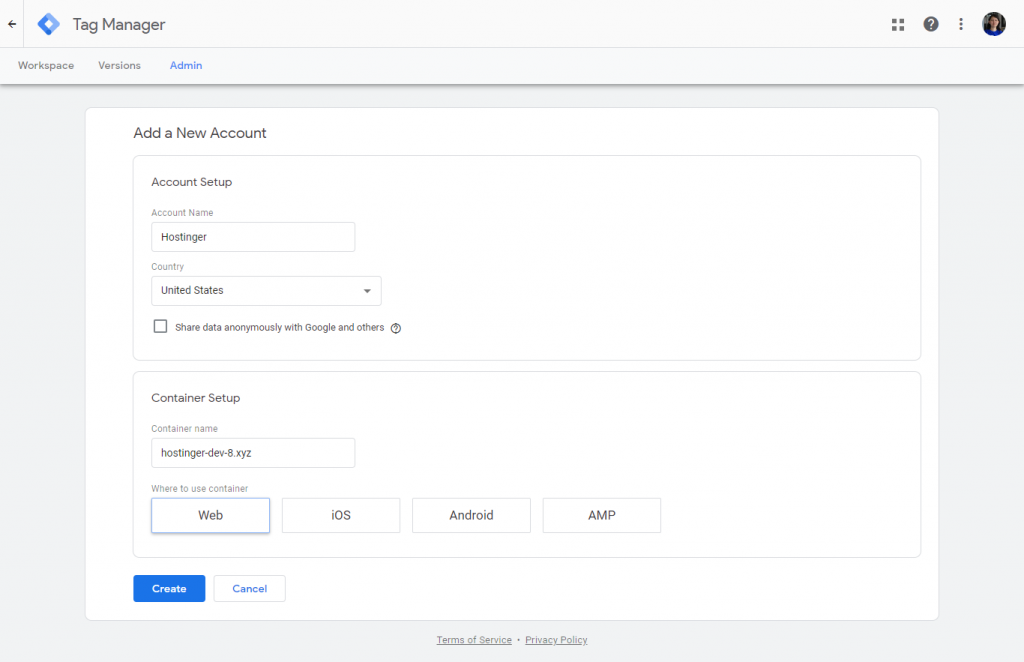This screenshot has width=1024, height=662.
Task: Open the Terms of Service link
Action: 473,639
